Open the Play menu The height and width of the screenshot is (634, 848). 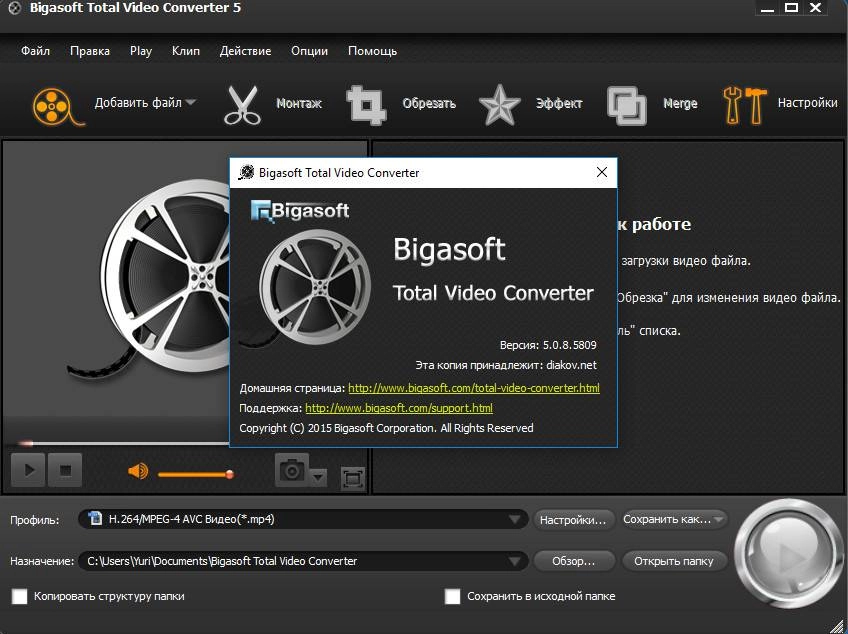[141, 51]
